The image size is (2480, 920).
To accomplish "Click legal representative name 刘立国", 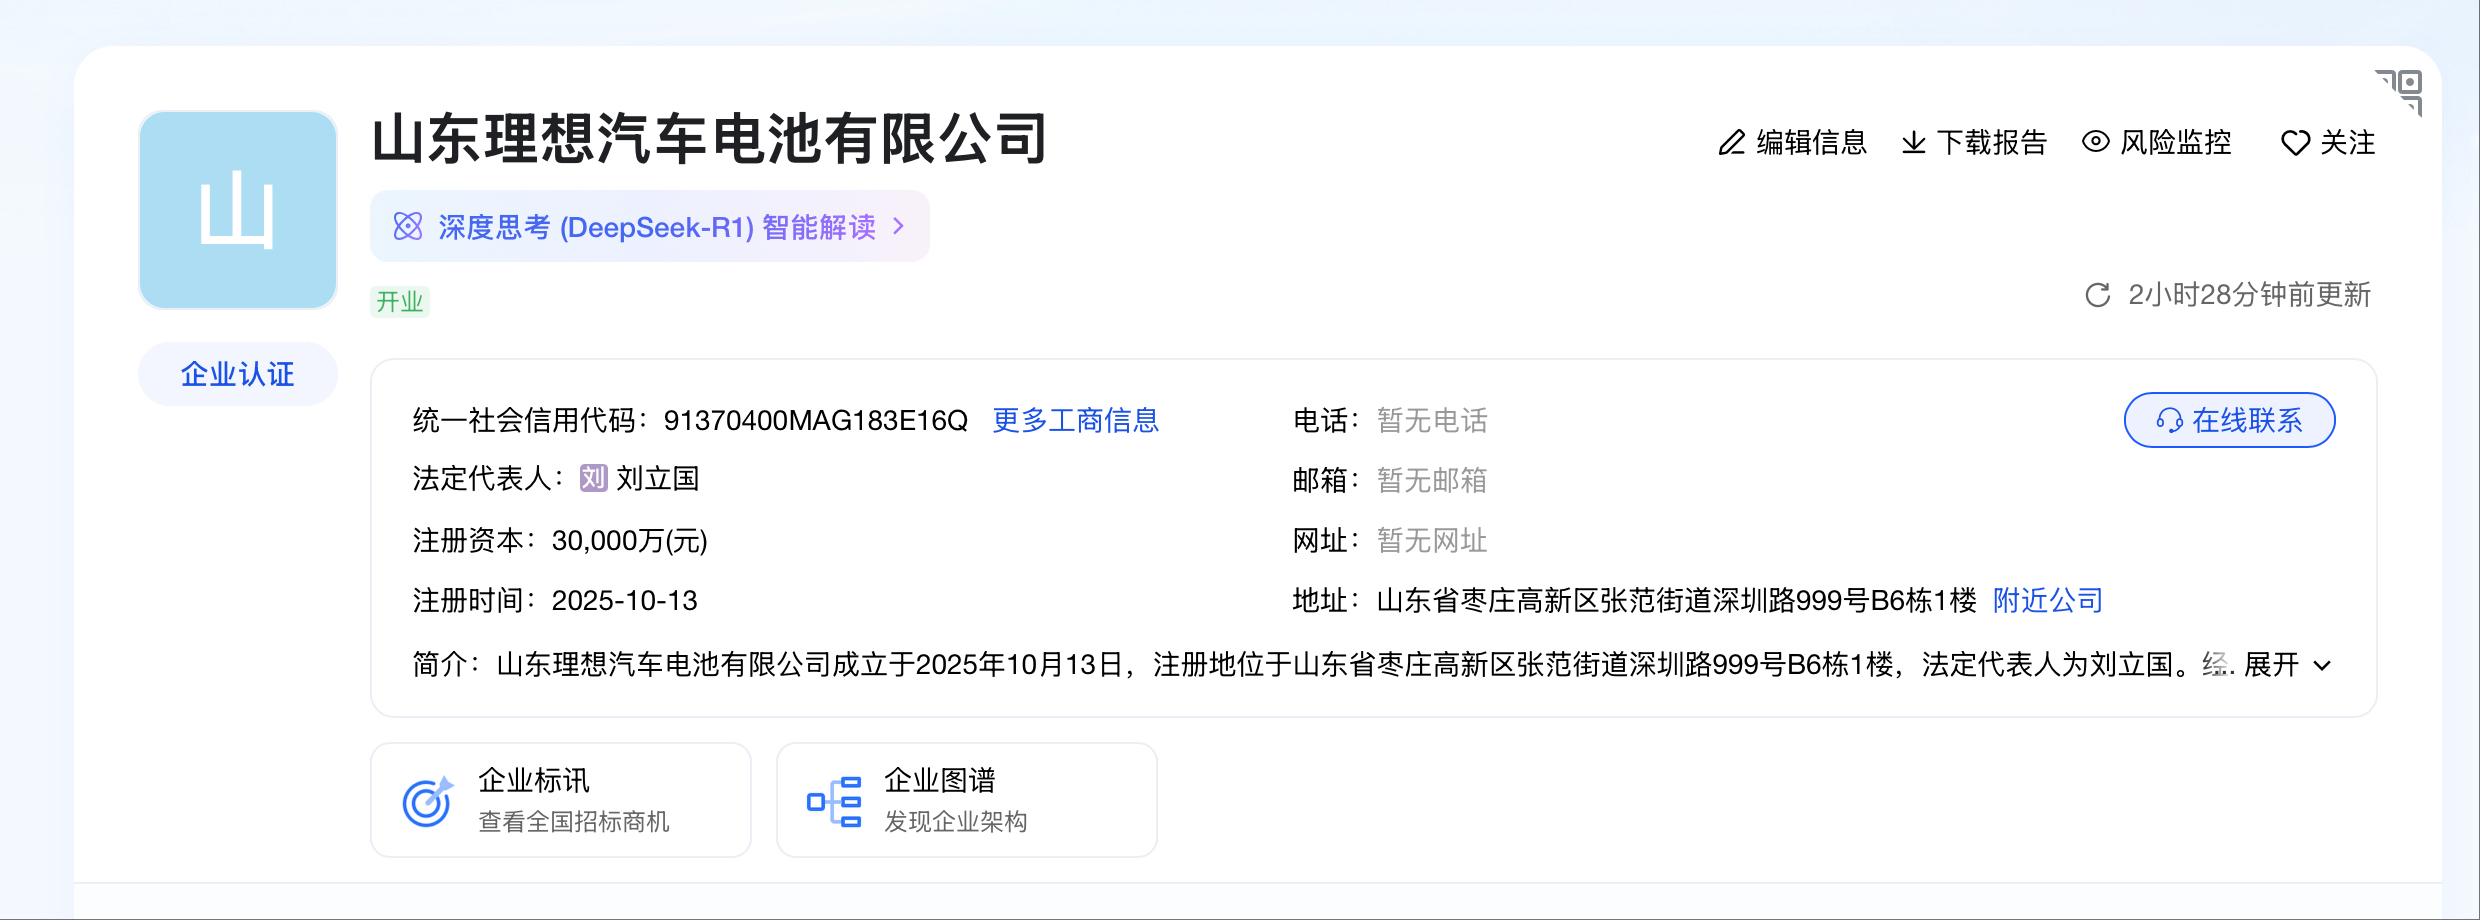I will 657,479.
